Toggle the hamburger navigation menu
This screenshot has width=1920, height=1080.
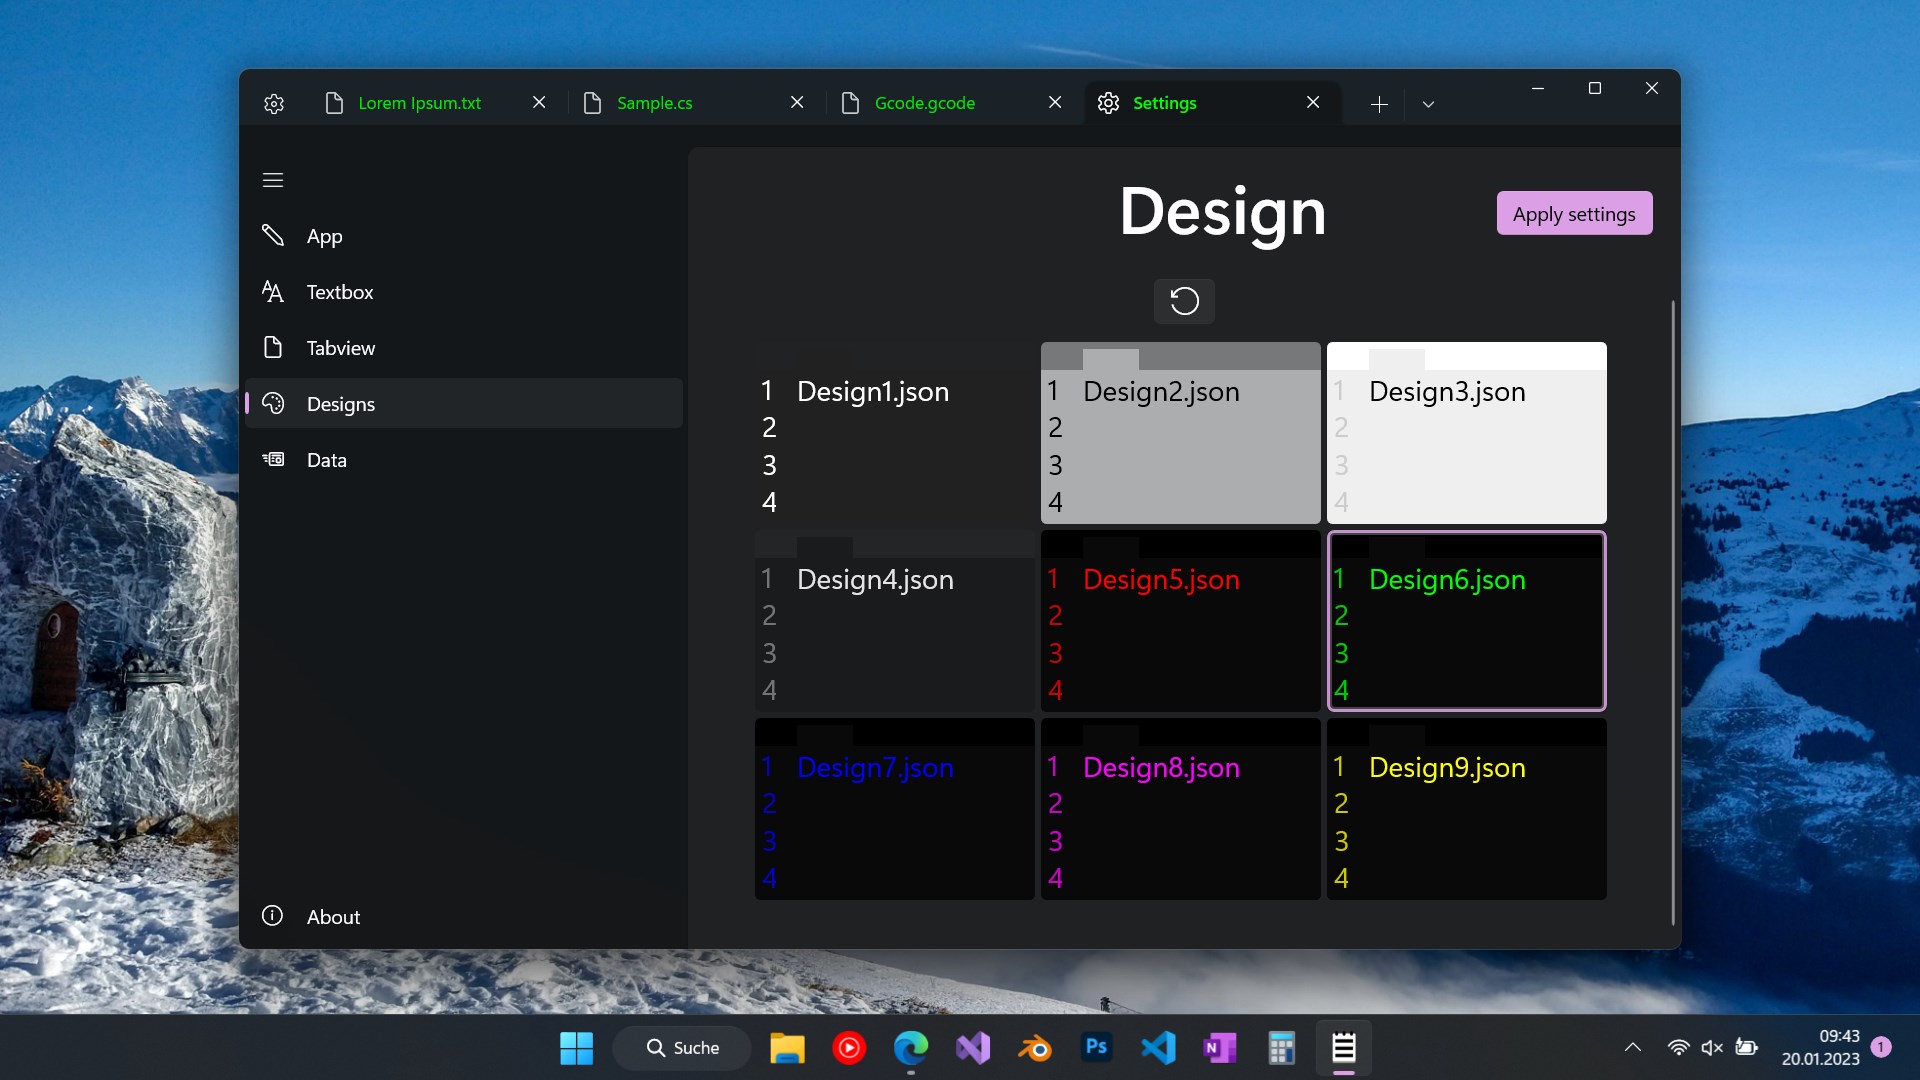pyautogui.click(x=273, y=180)
